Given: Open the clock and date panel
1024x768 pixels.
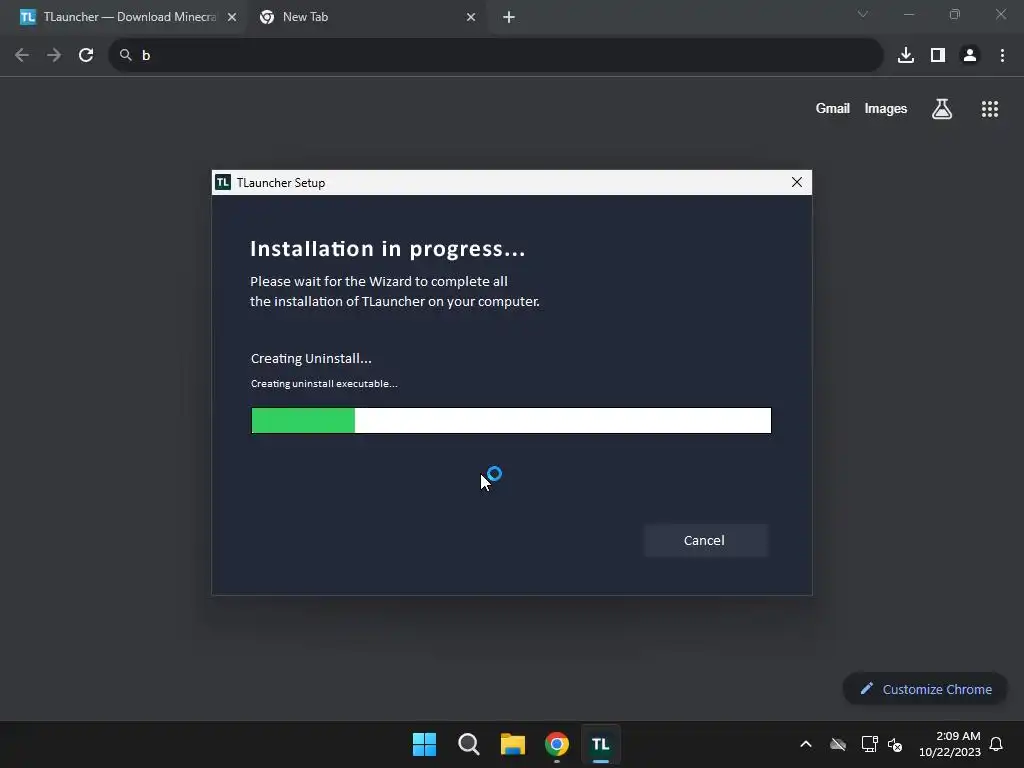Looking at the screenshot, I should coord(950,744).
